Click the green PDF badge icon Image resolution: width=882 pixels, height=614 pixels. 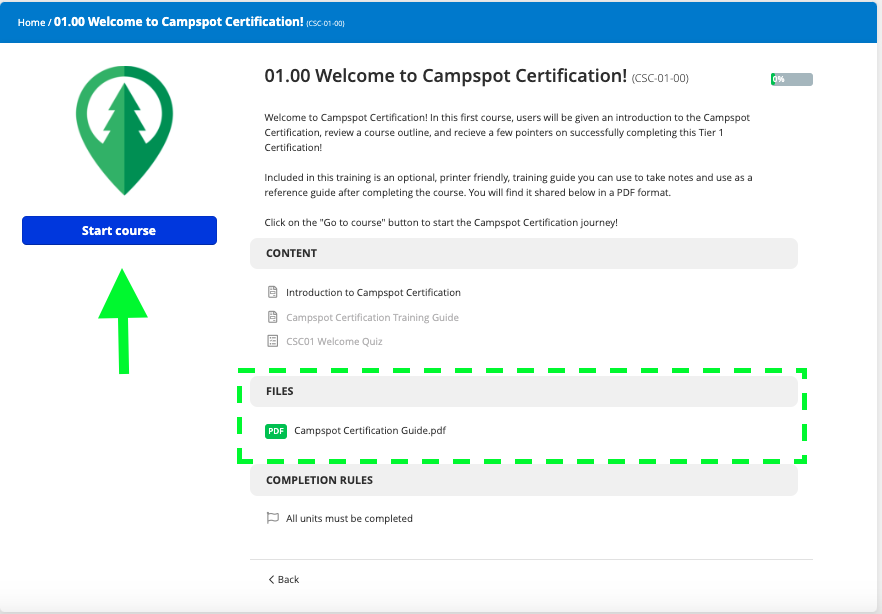pyautogui.click(x=275, y=431)
